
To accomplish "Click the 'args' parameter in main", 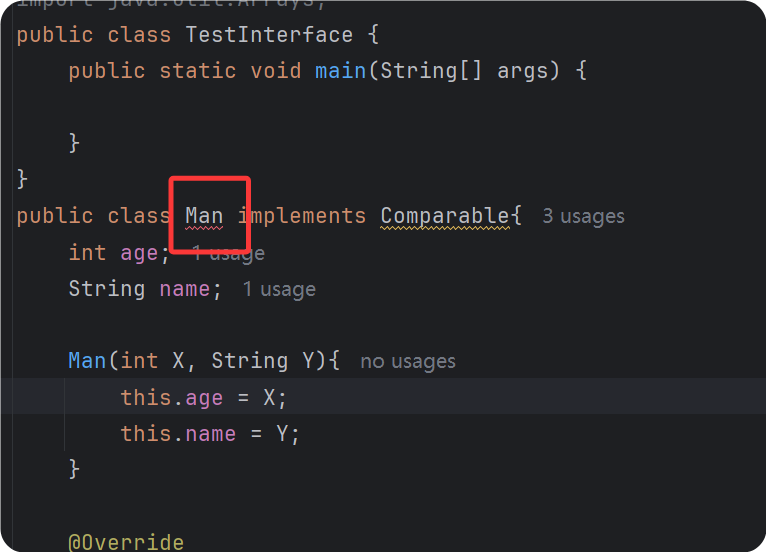I will tap(523, 71).
